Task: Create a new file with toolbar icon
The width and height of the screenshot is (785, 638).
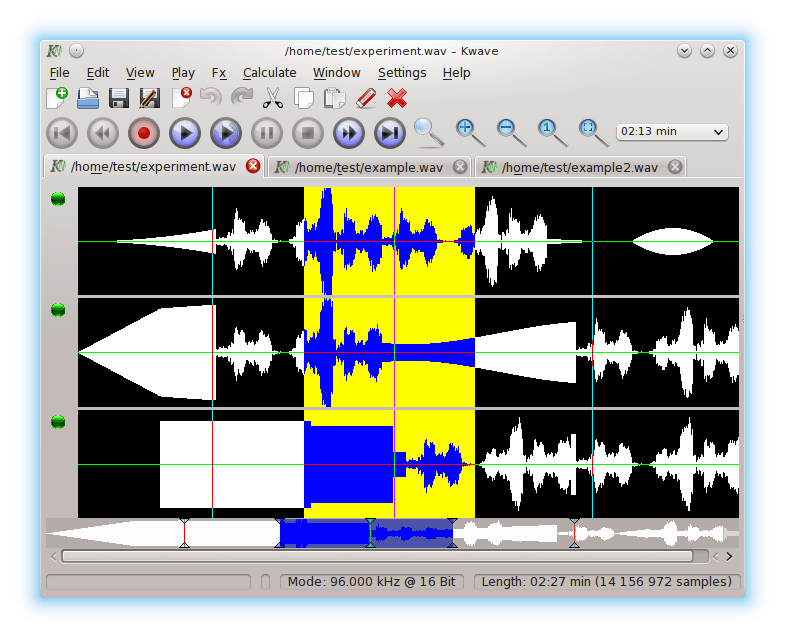Action: [x=57, y=98]
